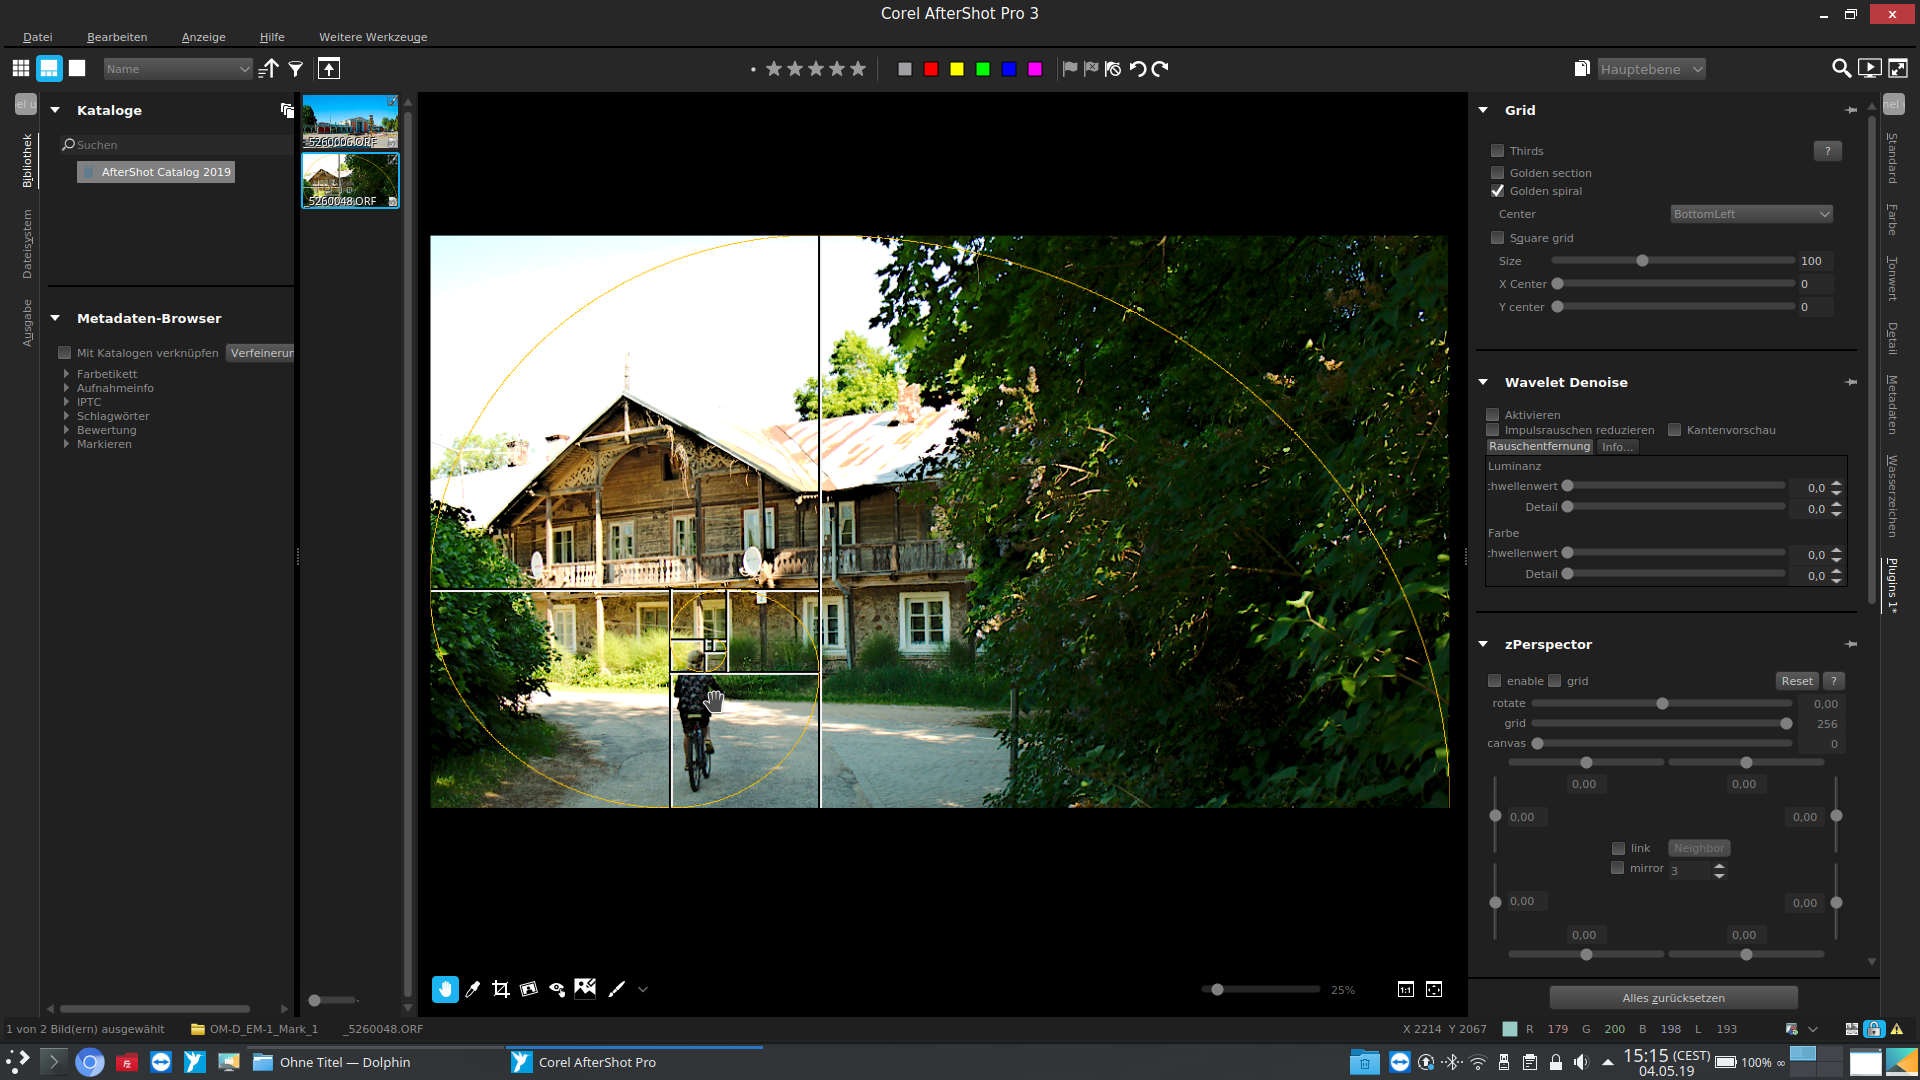The height and width of the screenshot is (1080, 1920).
Task: Open the Weitere Werkzeuge menu
Action: point(373,37)
